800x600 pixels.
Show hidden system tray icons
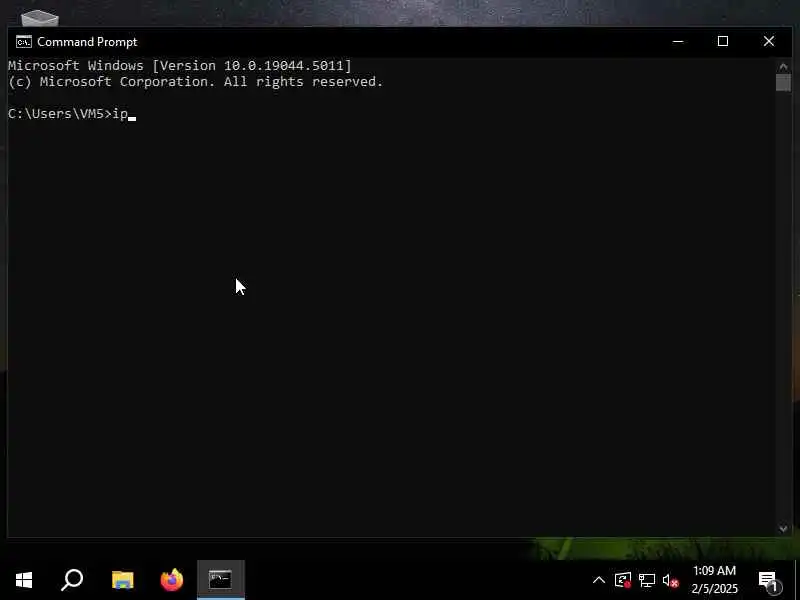[598, 580]
